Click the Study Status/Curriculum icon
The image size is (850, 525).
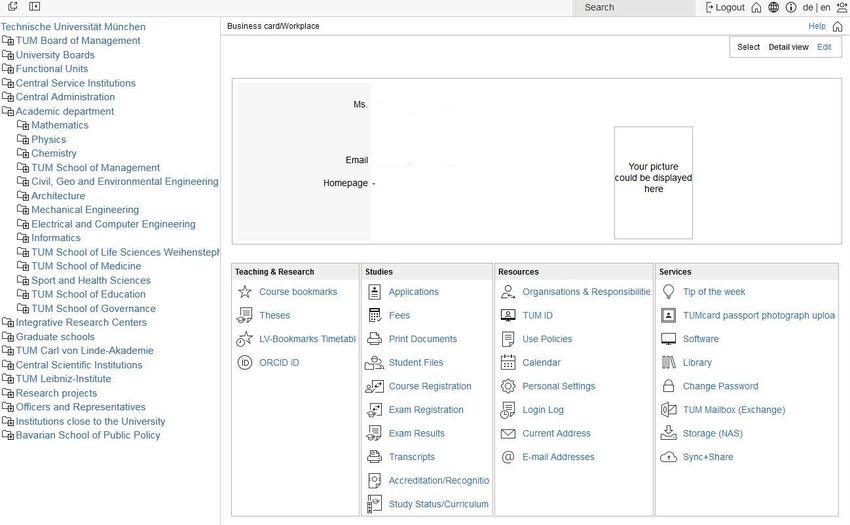click(374, 504)
